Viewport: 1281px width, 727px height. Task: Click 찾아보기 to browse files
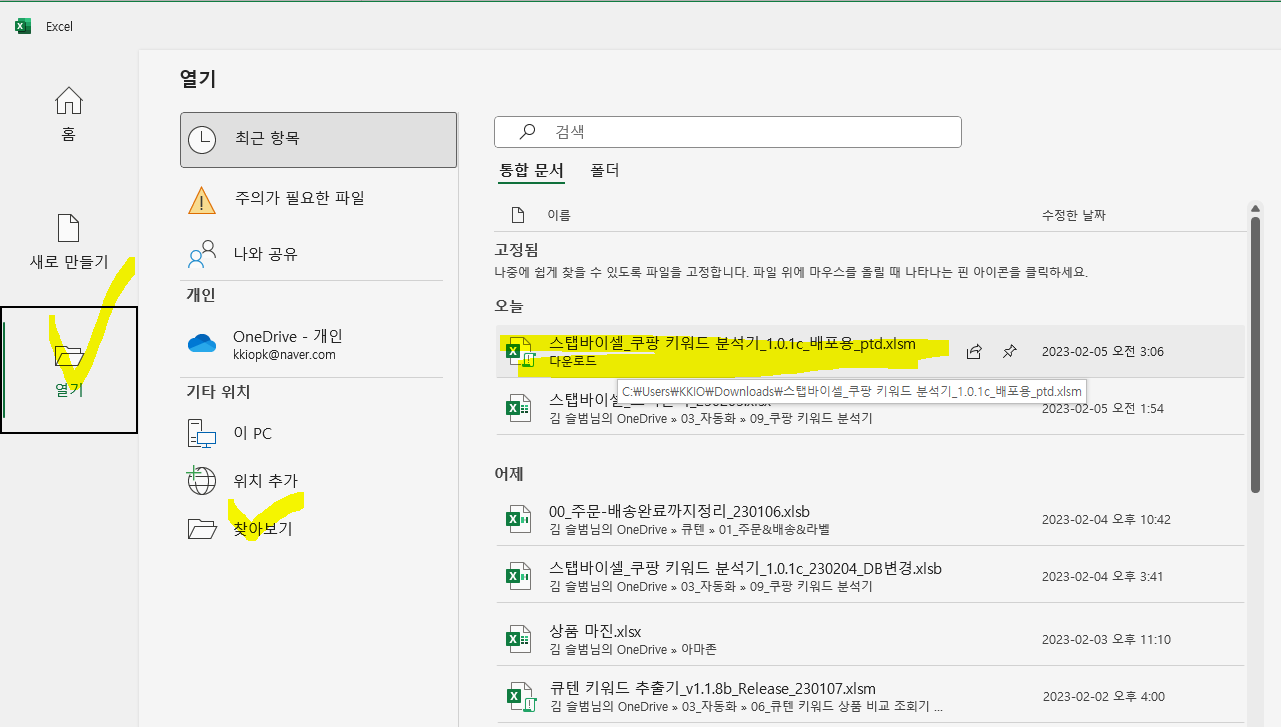click(x=318, y=529)
